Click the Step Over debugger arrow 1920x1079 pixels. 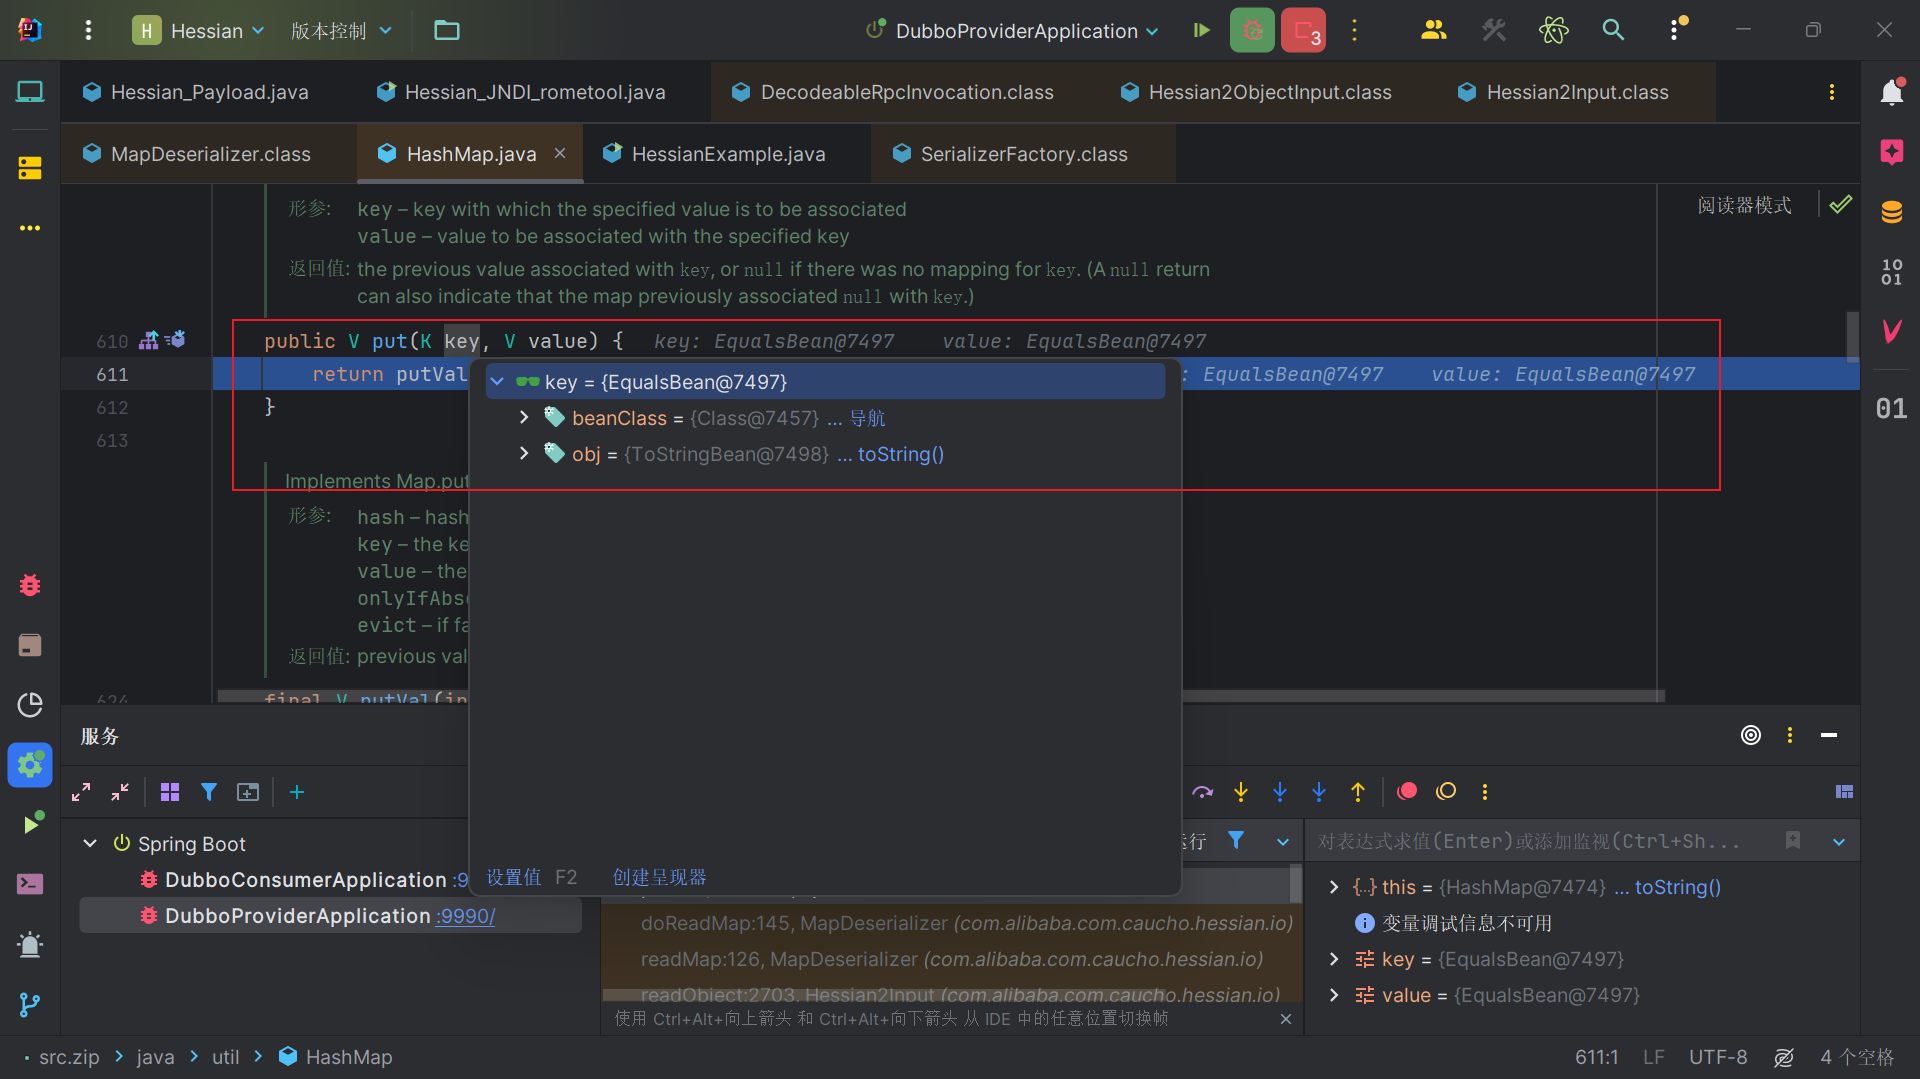pos(1202,792)
